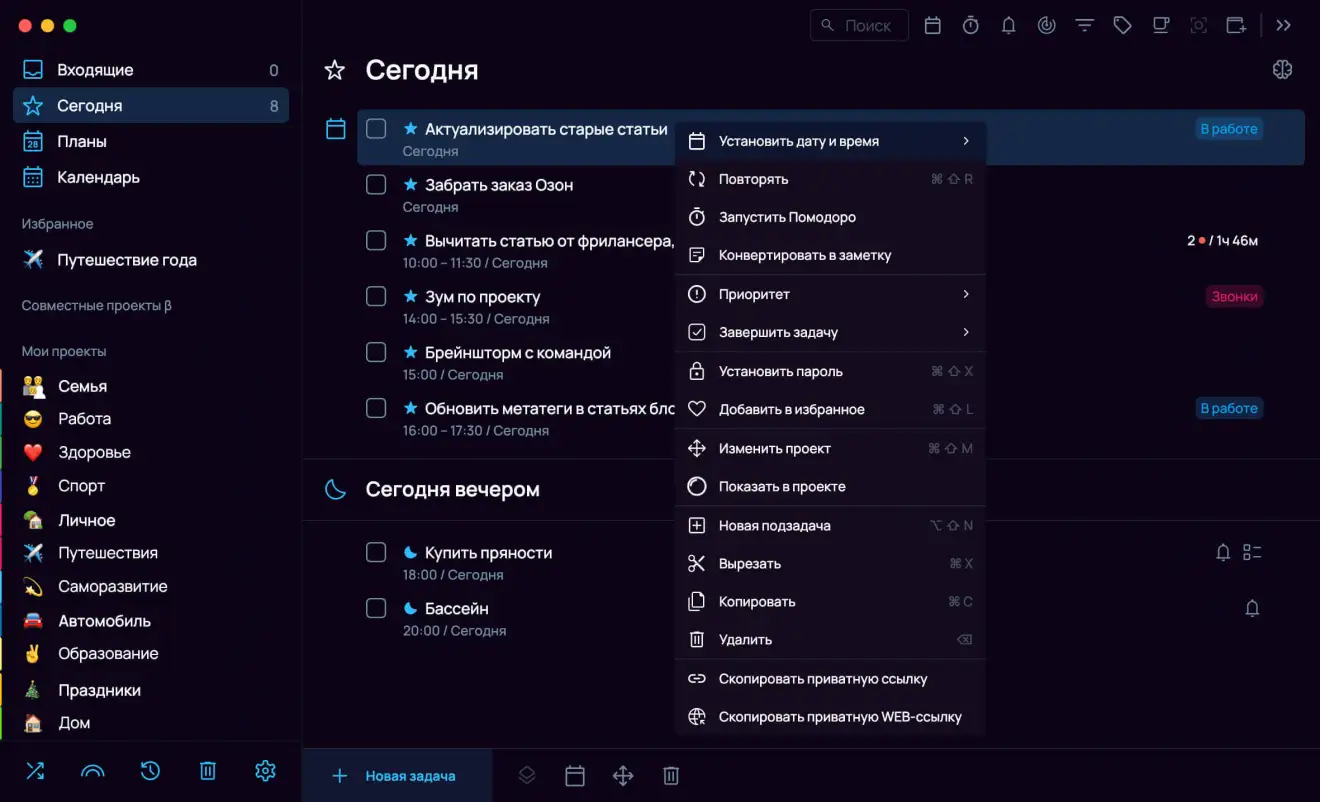1320x802 pixels.
Task: Click the filter icon in top toolbar
Action: pyautogui.click(x=1084, y=26)
